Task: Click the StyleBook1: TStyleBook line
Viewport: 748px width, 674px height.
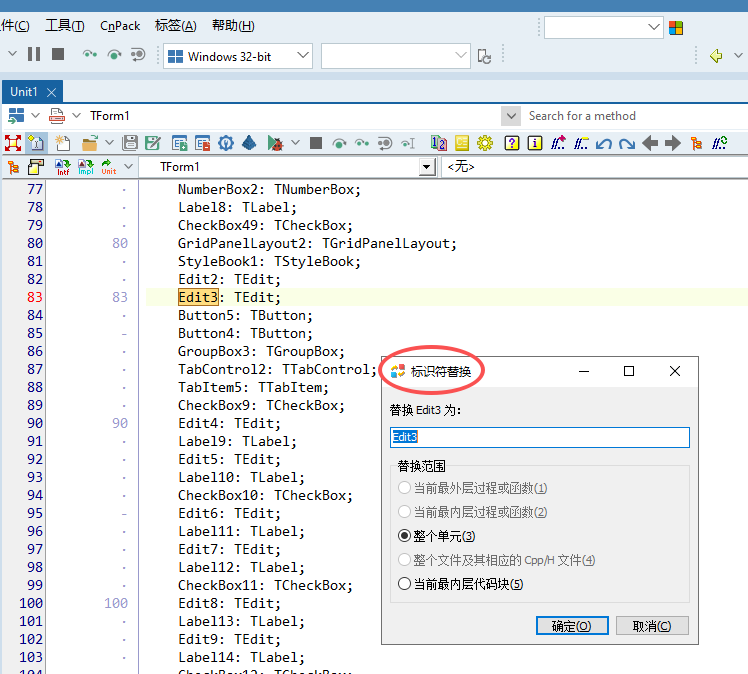Action: (x=269, y=261)
